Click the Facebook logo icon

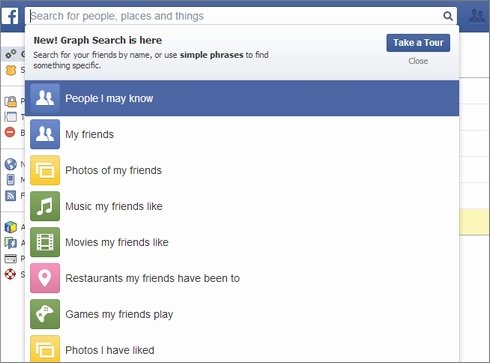(x=10, y=16)
